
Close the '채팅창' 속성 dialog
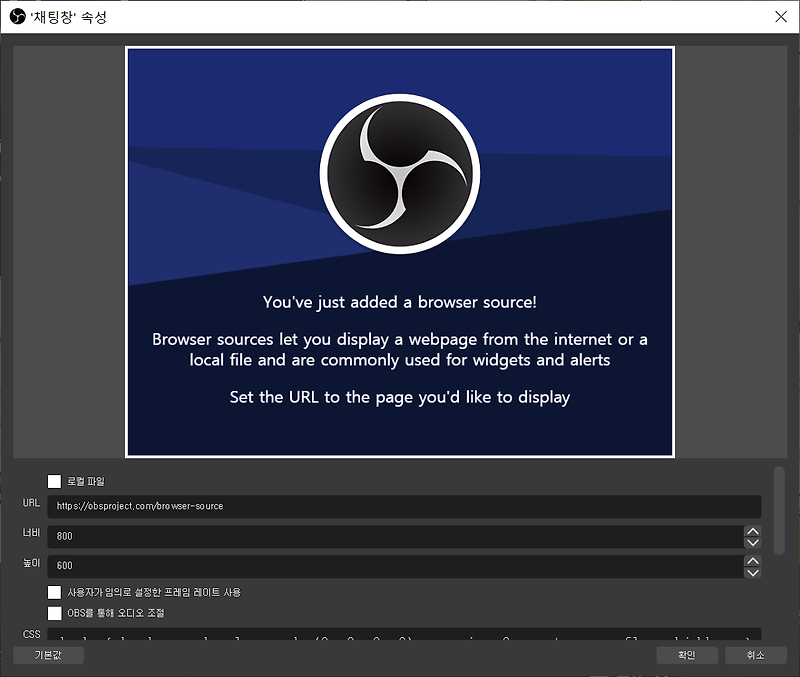click(x=781, y=17)
